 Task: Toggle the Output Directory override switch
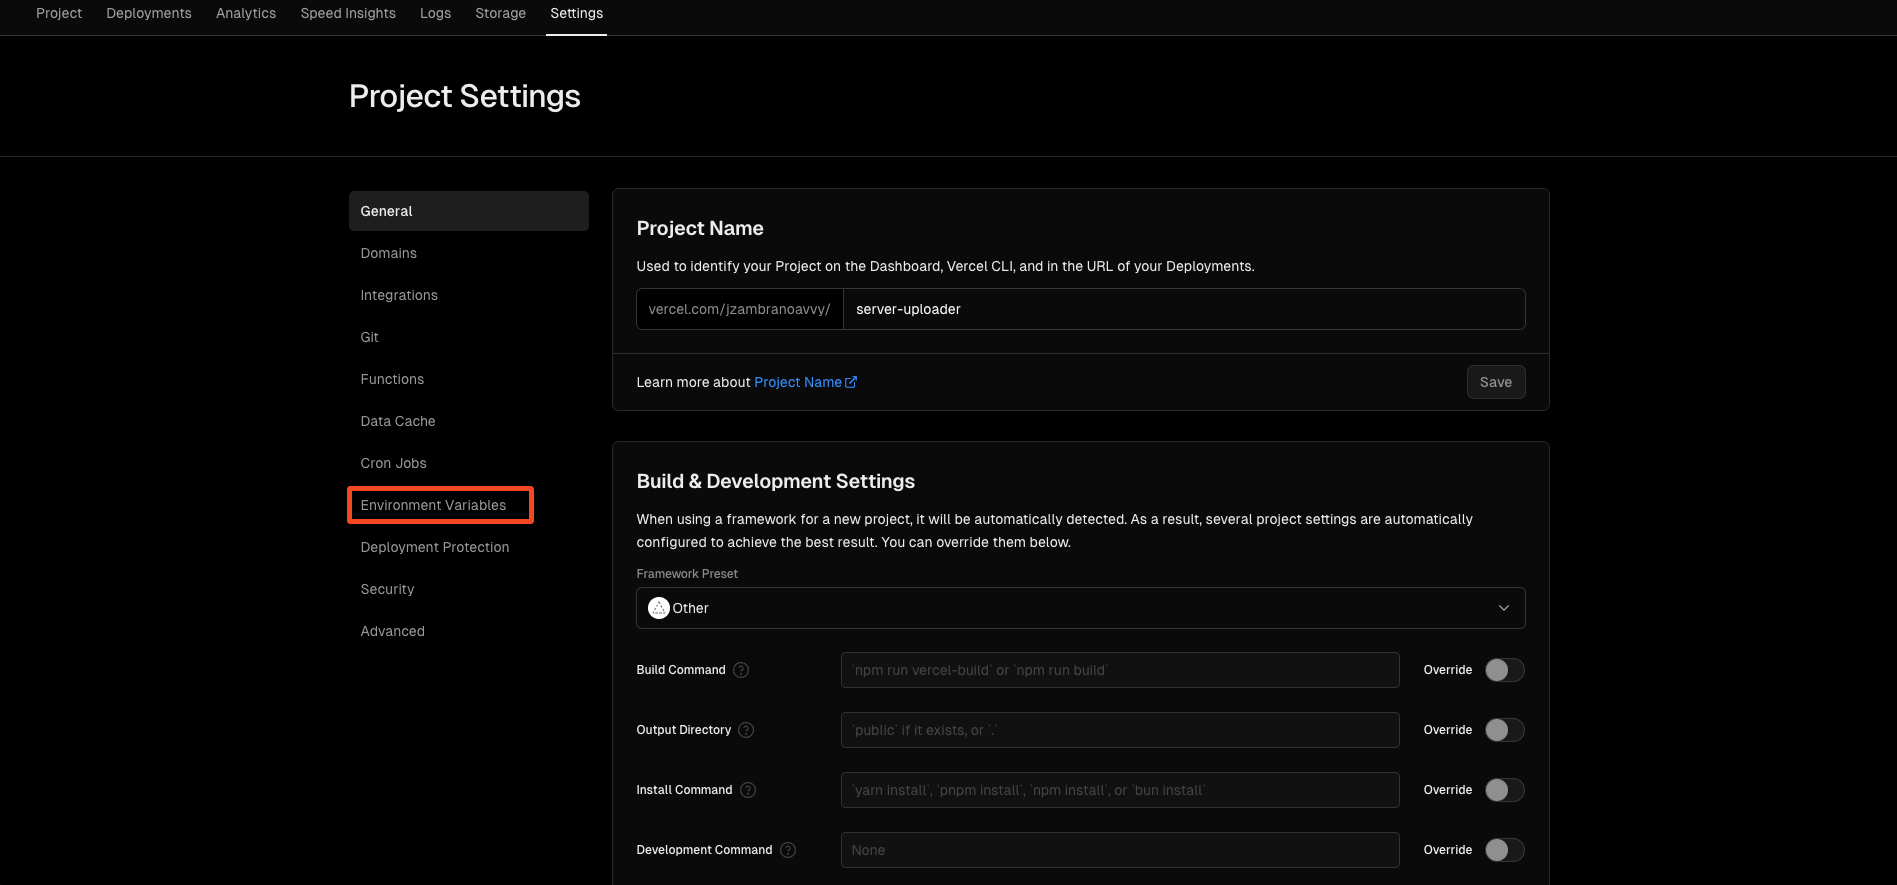pyautogui.click(x=1503, y=730)
